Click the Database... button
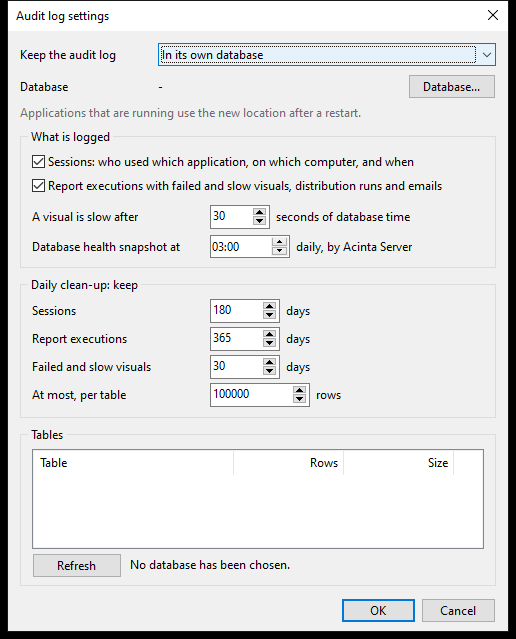Screen dimensions: 516x639 click(x=452, y=86)
